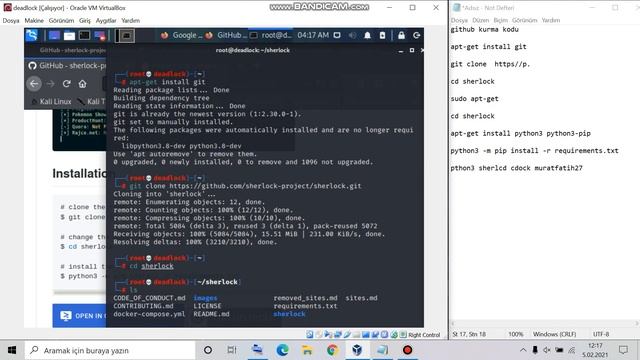Click Windows tray muted volume icon
The image size is (640, 360).
[x=547, y=350]
